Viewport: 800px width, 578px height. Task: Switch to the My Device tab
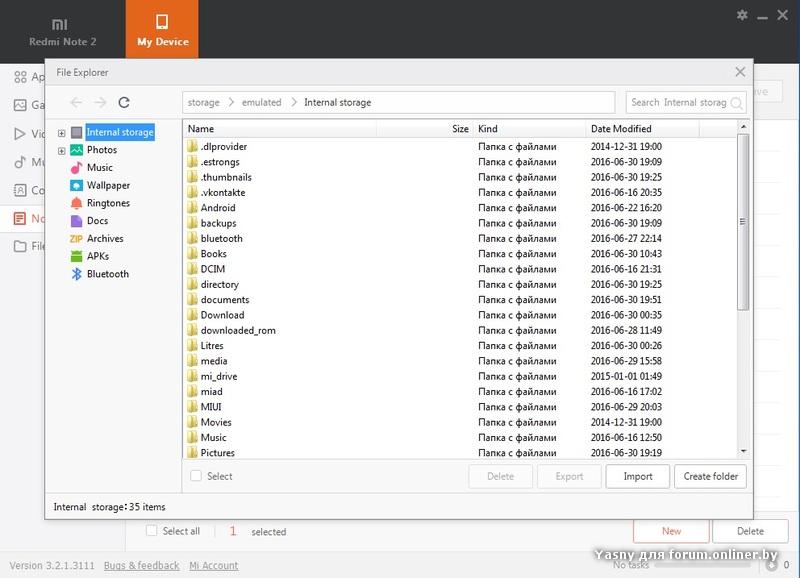162,30
